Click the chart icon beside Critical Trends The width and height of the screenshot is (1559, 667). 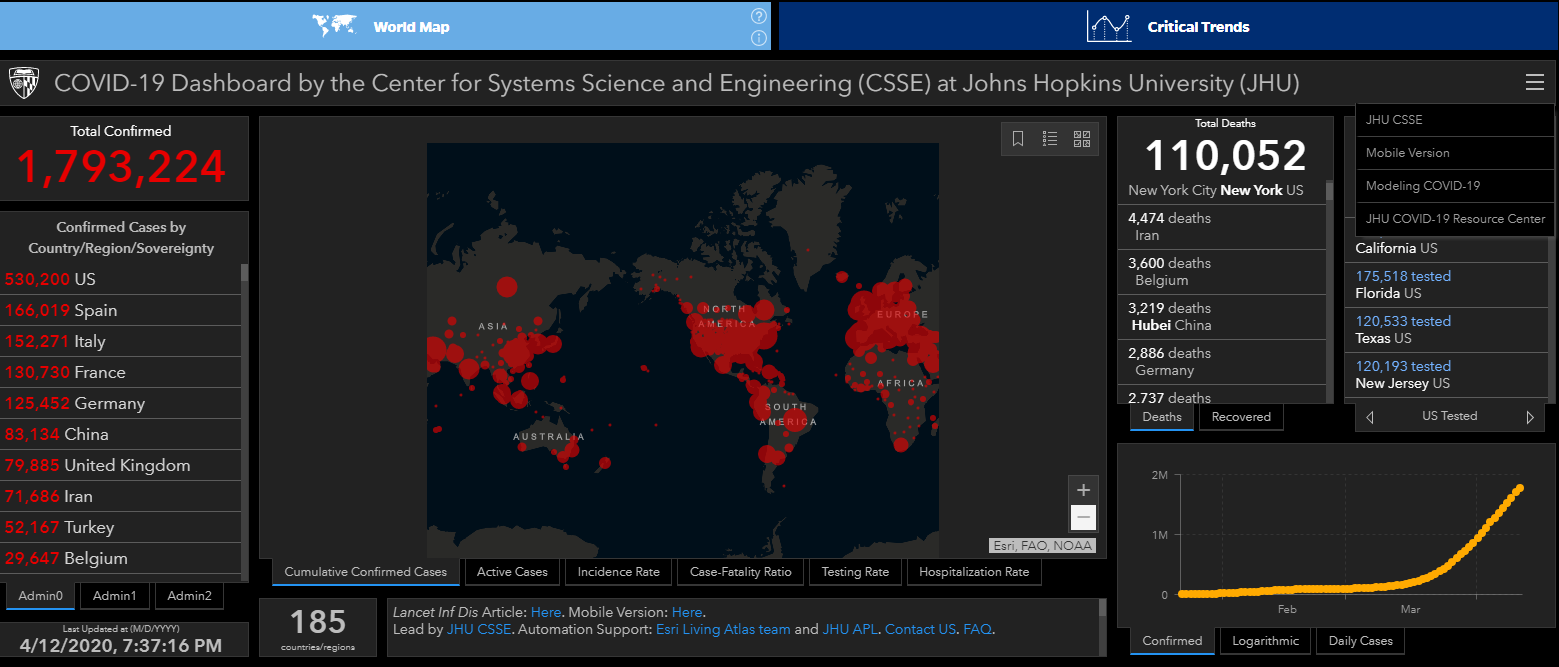(1109, 27)
